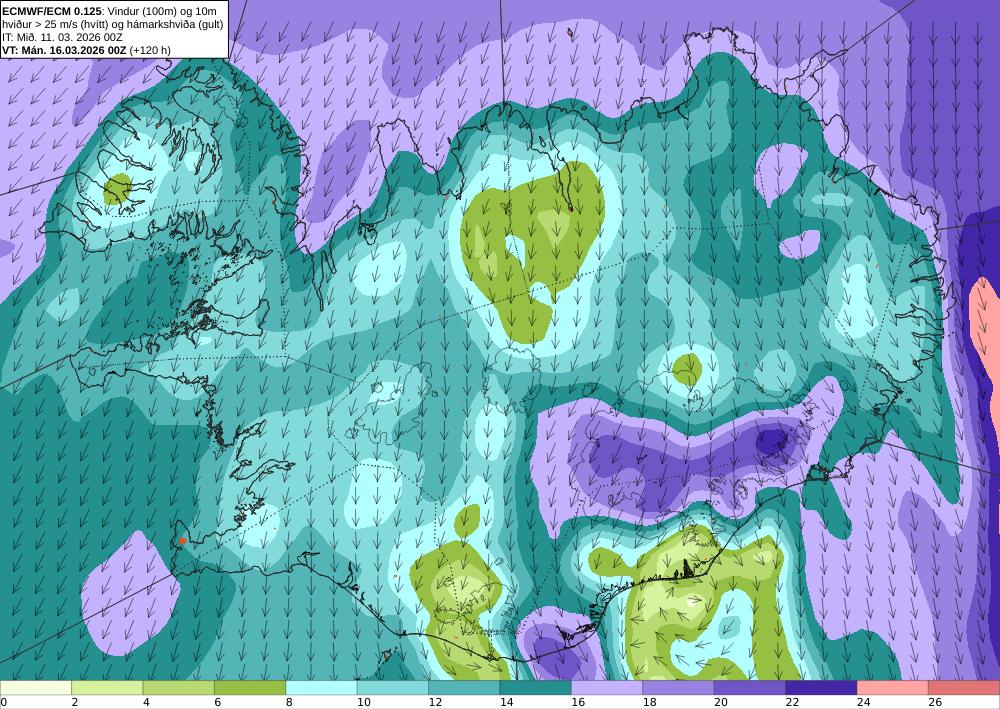Pick the 8–10 m/s pale cyan legend swatch
The width and height of the screenshot is (1000, 709).
point(321,688)
